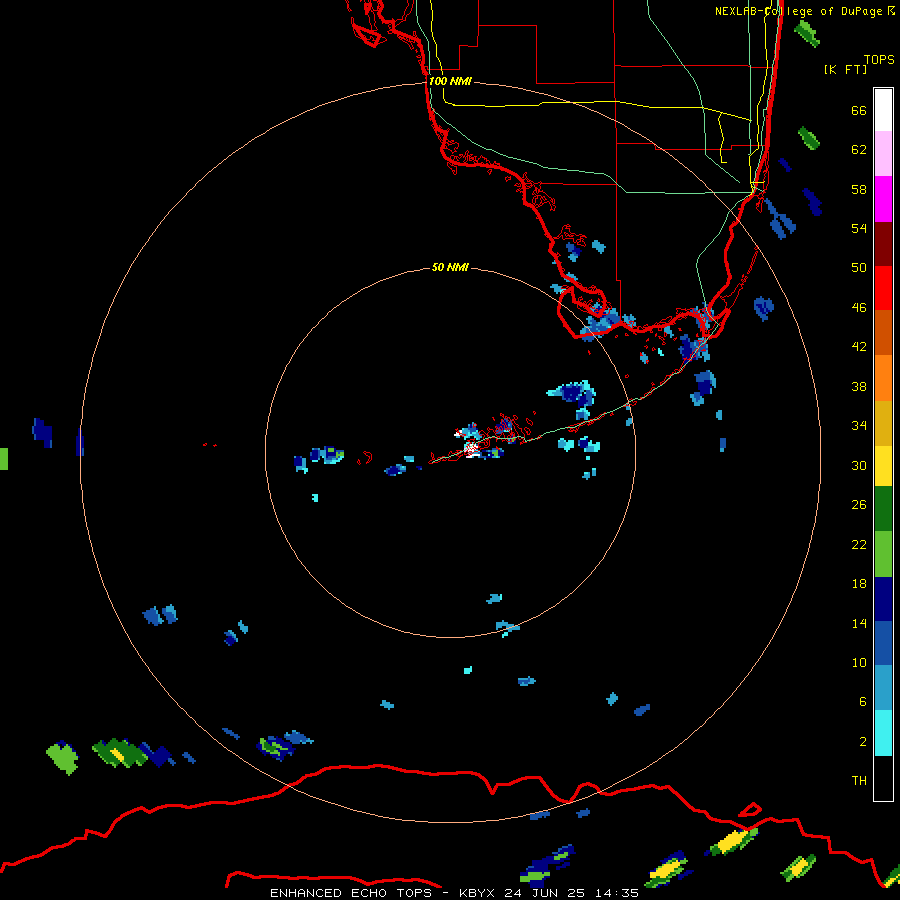Click the '100 NMI' range ring label

[x=451, y=81]
